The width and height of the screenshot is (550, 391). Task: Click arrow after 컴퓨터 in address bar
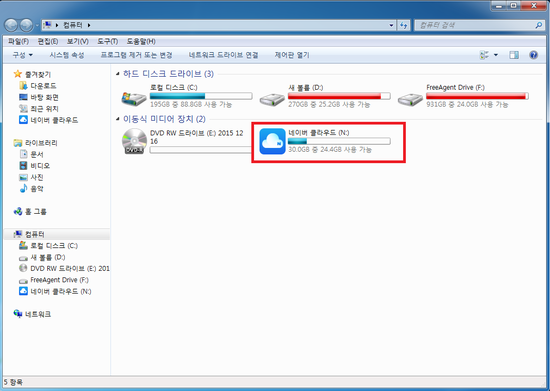[89, 25]
